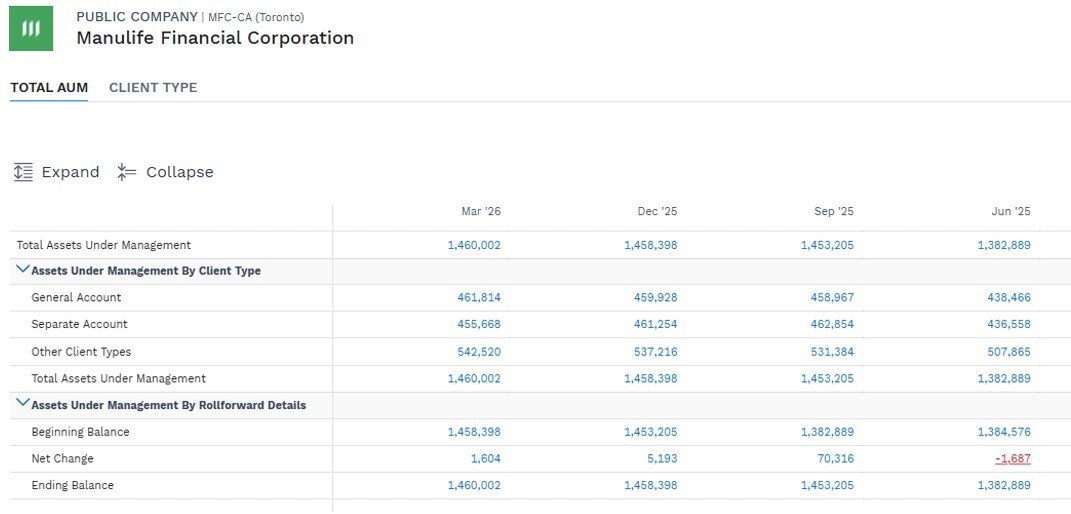1071x514 pixels.
Task: Click the Collapse button label
Action: (x=180, y=172)
